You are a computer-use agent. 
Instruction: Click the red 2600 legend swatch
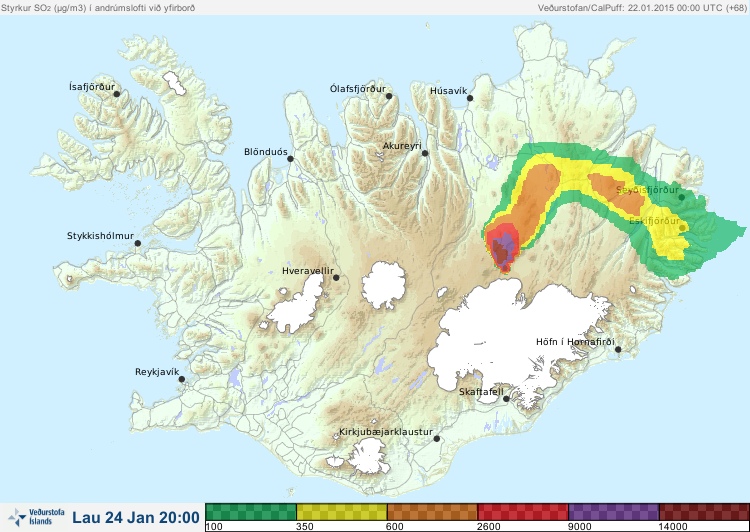[x=523, y=512]
